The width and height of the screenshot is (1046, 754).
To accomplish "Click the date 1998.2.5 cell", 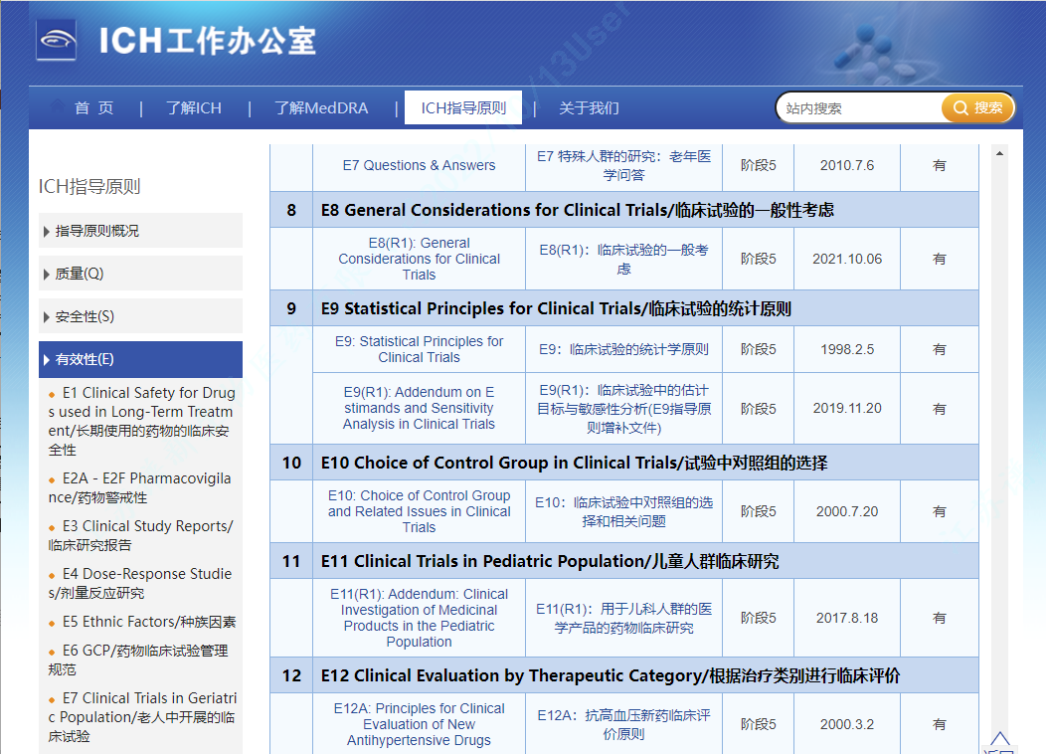I will click(x=847, y=349).
